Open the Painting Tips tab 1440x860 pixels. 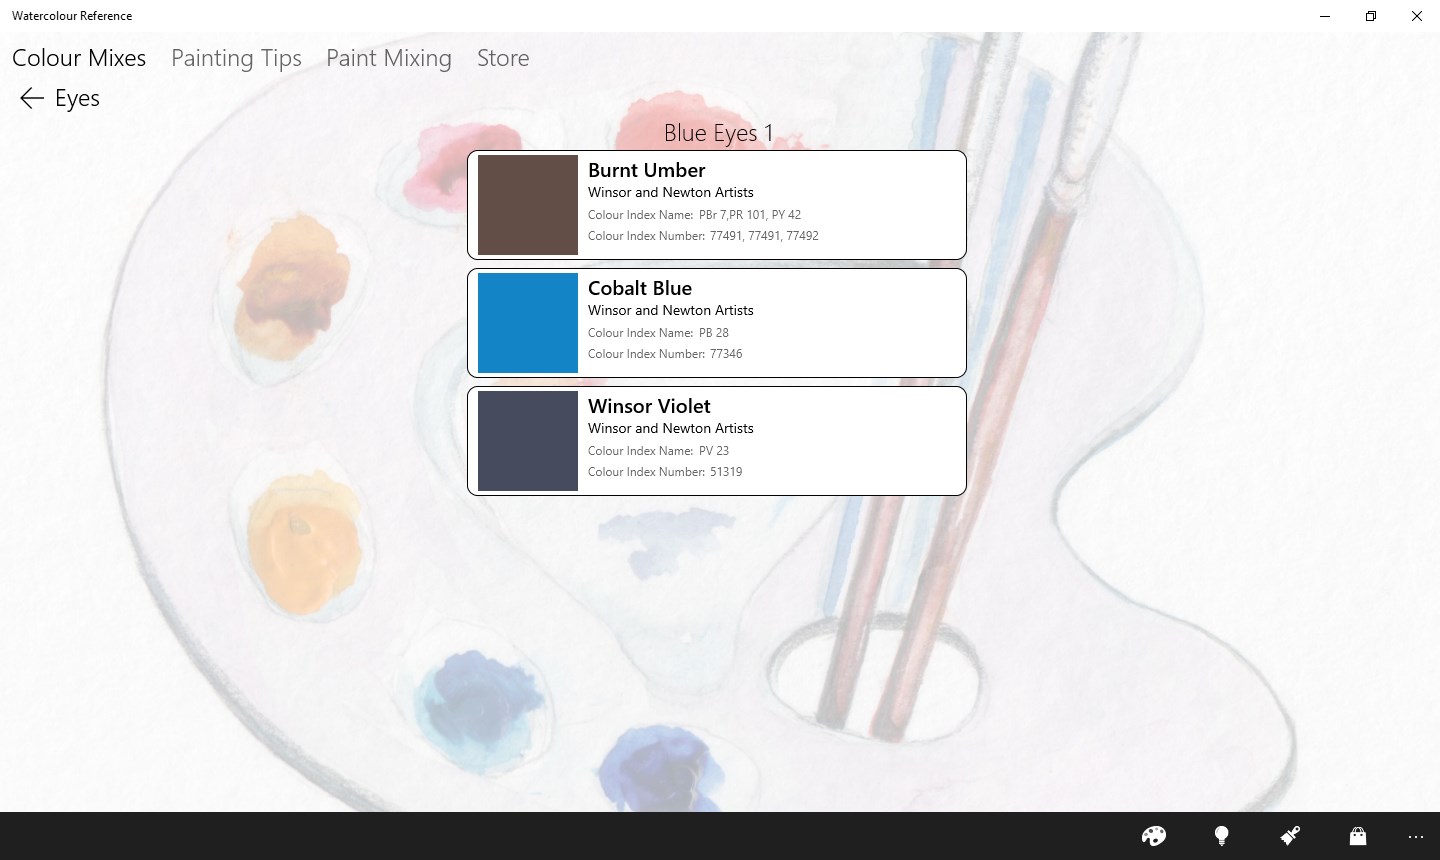(236, 58)
